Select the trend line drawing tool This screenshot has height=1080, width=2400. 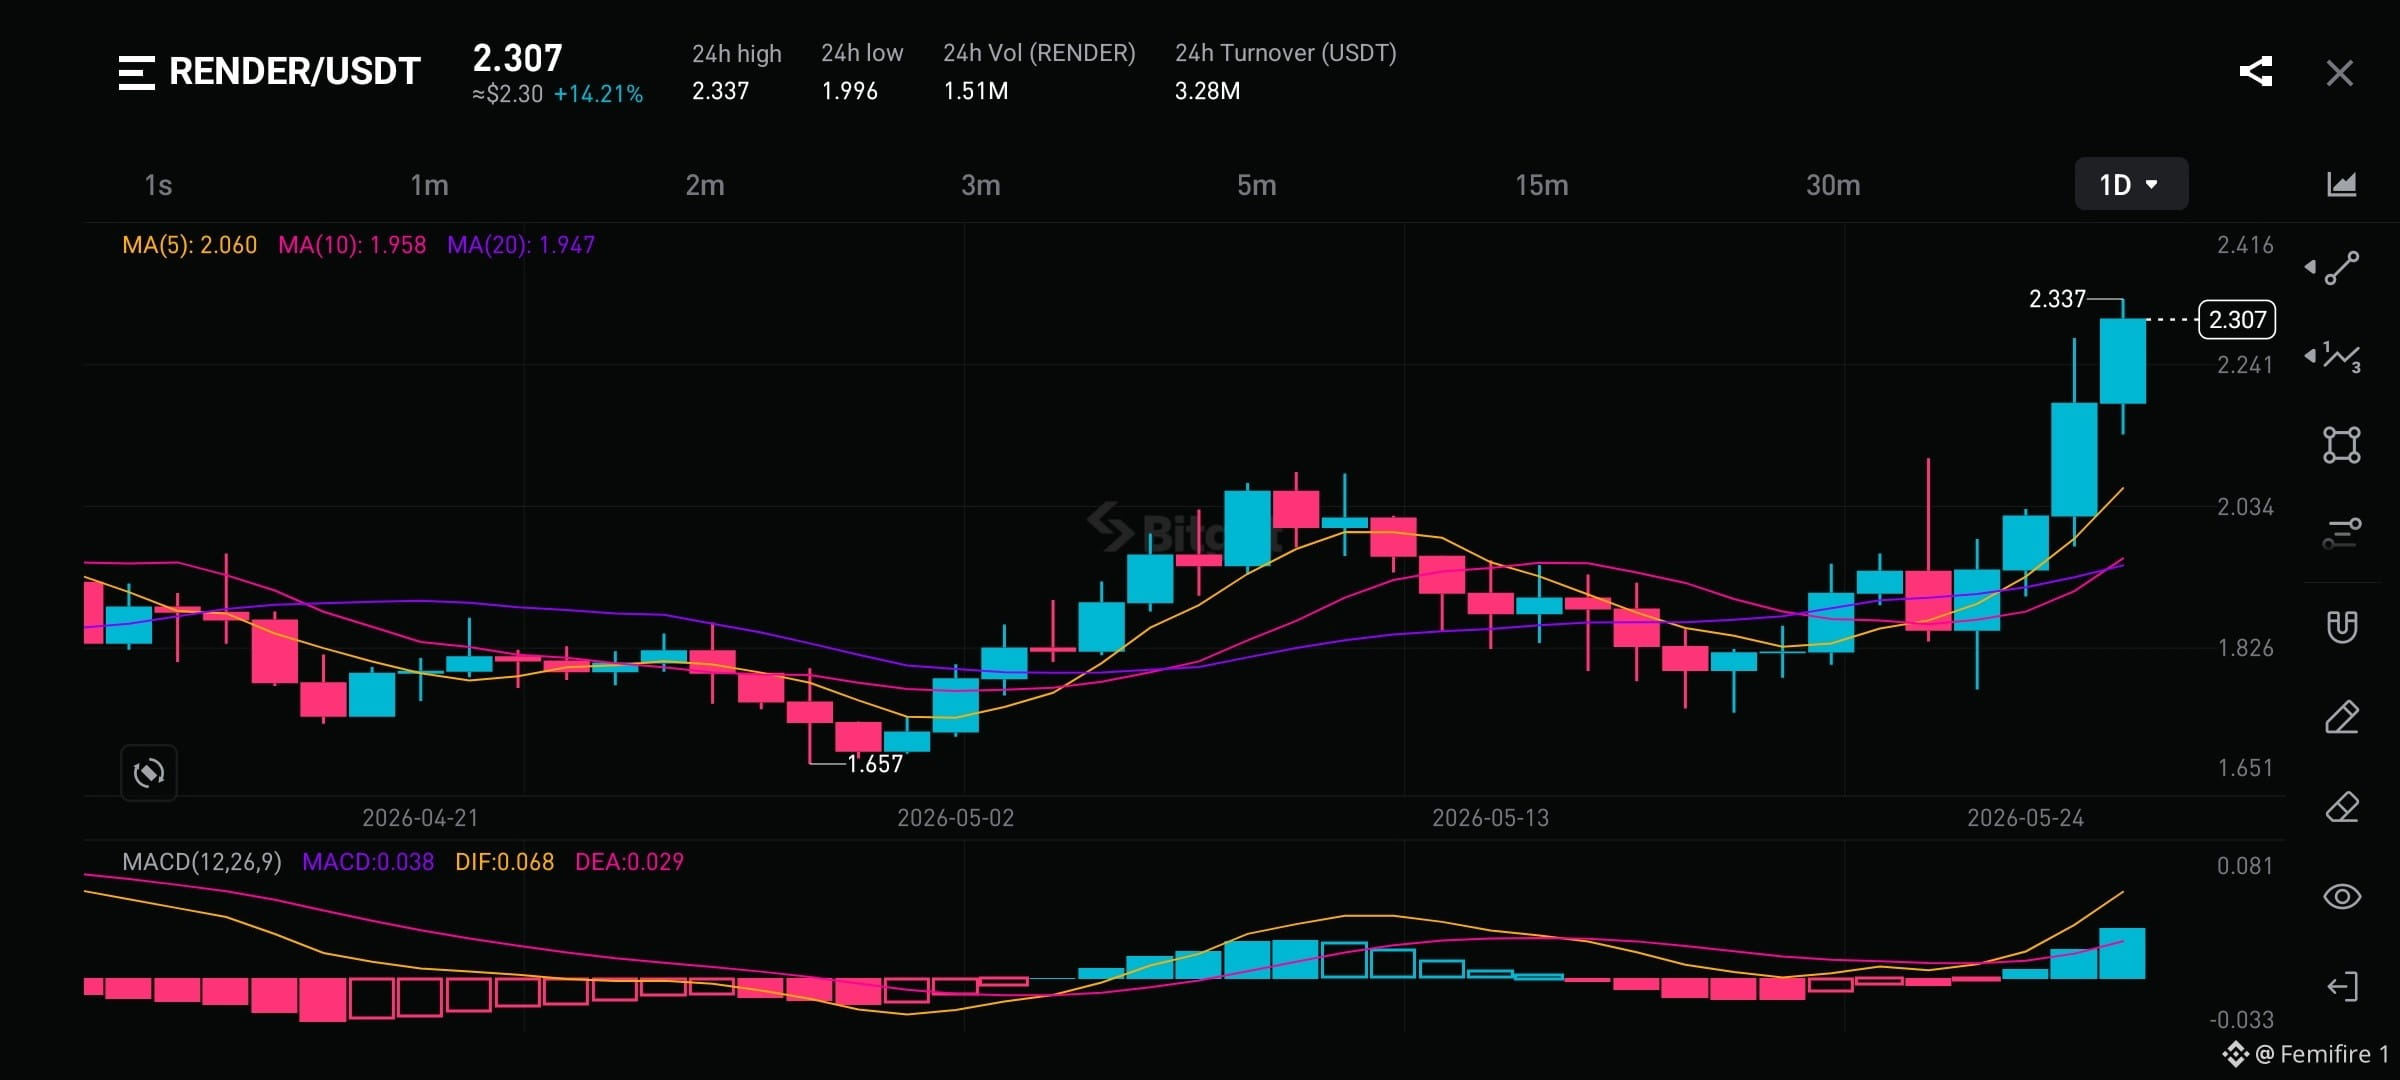point(2343,268)
